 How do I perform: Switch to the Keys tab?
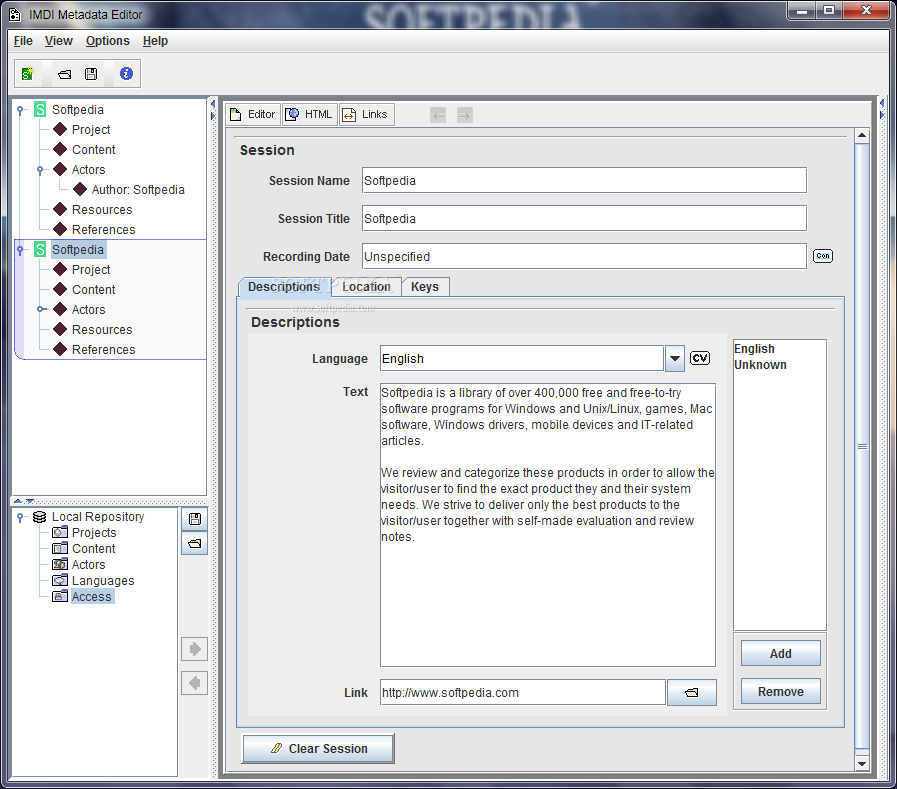click(x=425, y=287)
